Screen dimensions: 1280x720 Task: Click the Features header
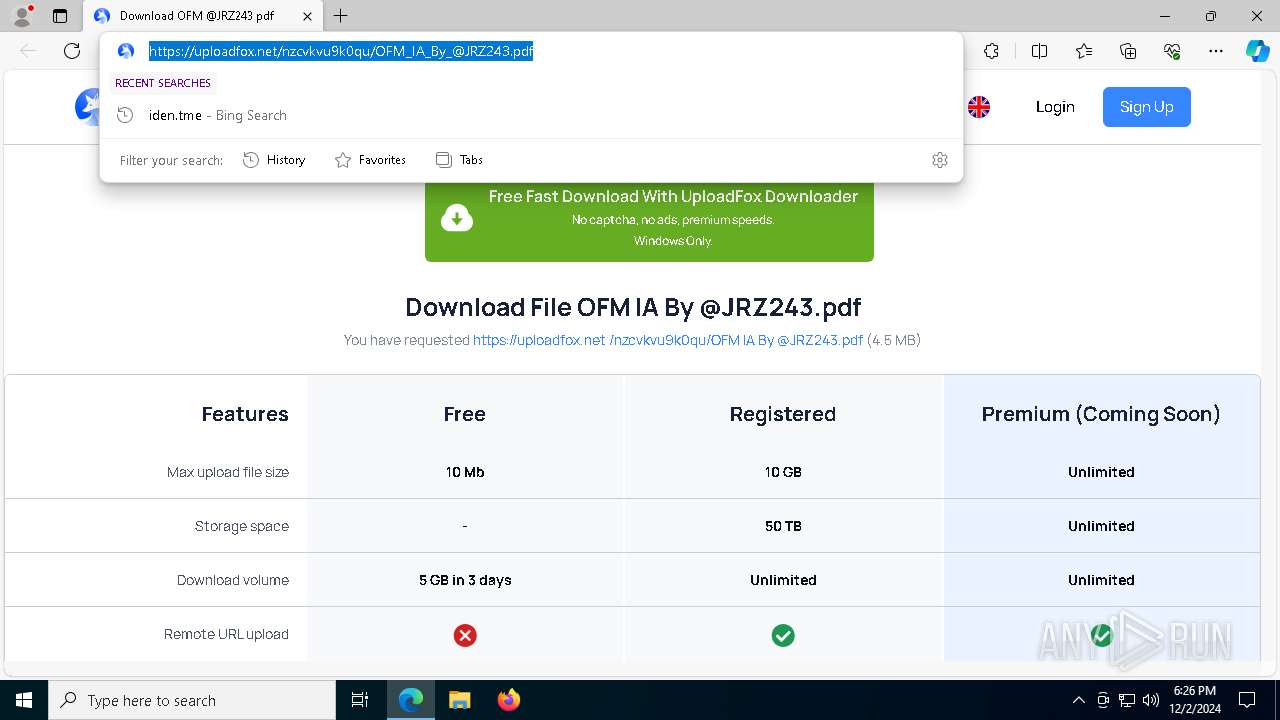pyautogui.click(x=245, y=414)
